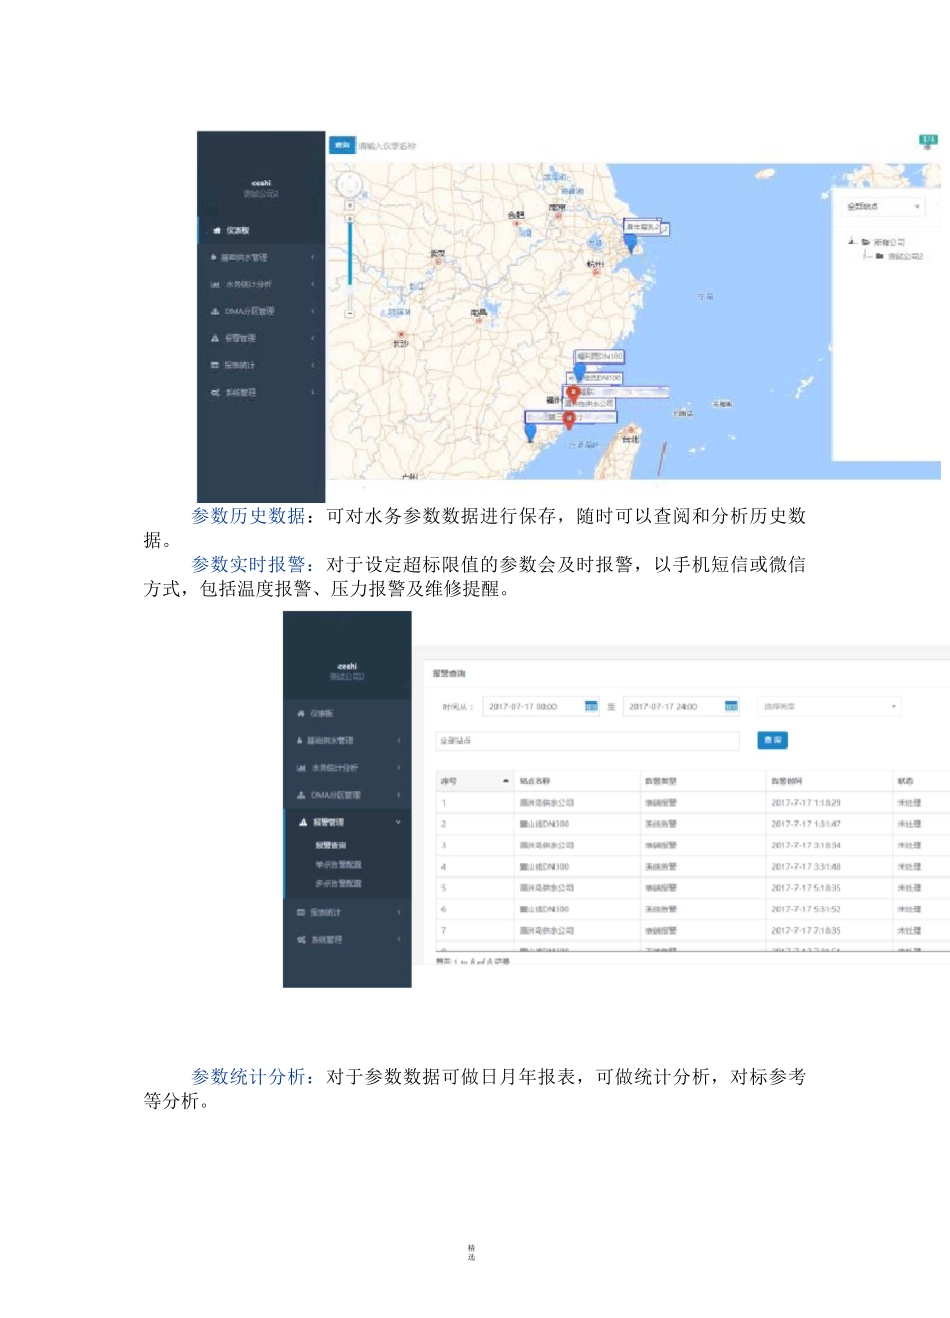Click the lower red map marker near Putian
The width and height of the screenshot is (950, 1318).
tap(569, 421)
